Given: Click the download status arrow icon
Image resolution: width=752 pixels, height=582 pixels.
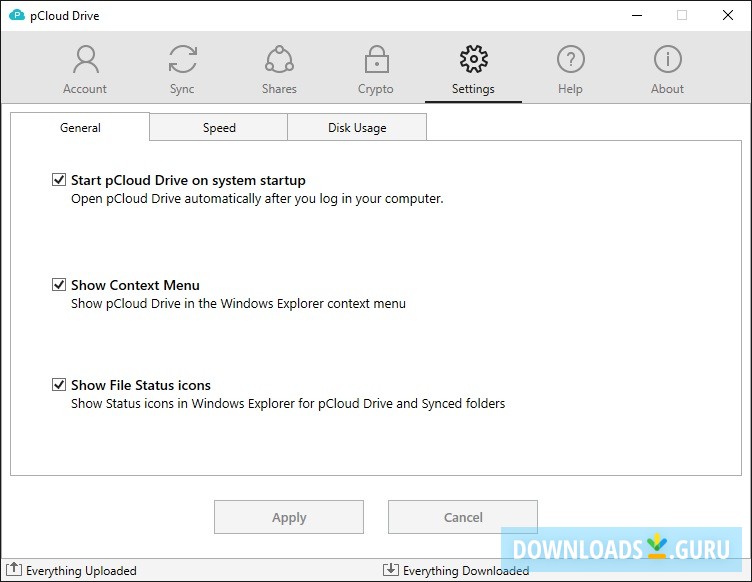Looking at the screenshot, I should coord(390,569).
